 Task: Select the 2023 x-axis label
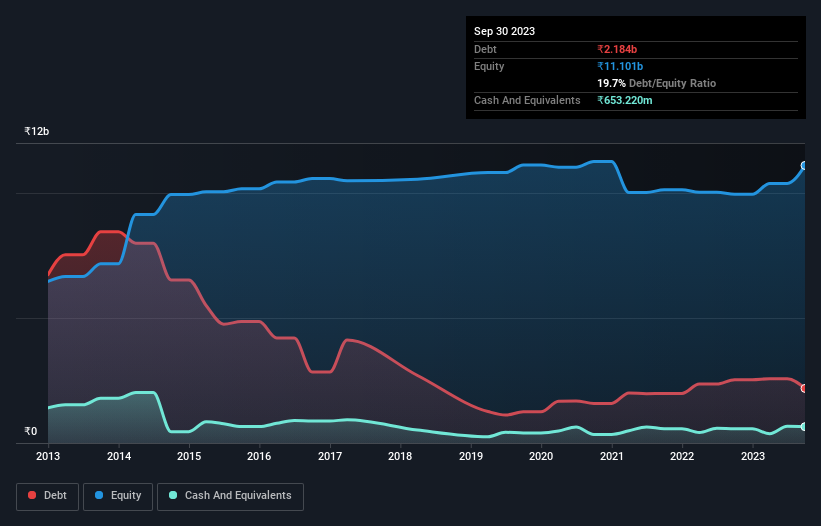point(752,456)
